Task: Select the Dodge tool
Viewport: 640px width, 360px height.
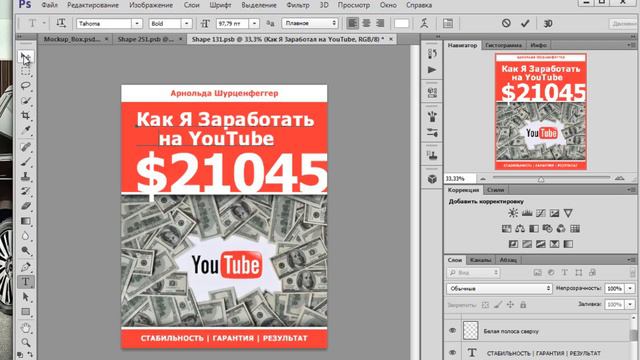Action: pyautogui.click(x=25, y=251)
